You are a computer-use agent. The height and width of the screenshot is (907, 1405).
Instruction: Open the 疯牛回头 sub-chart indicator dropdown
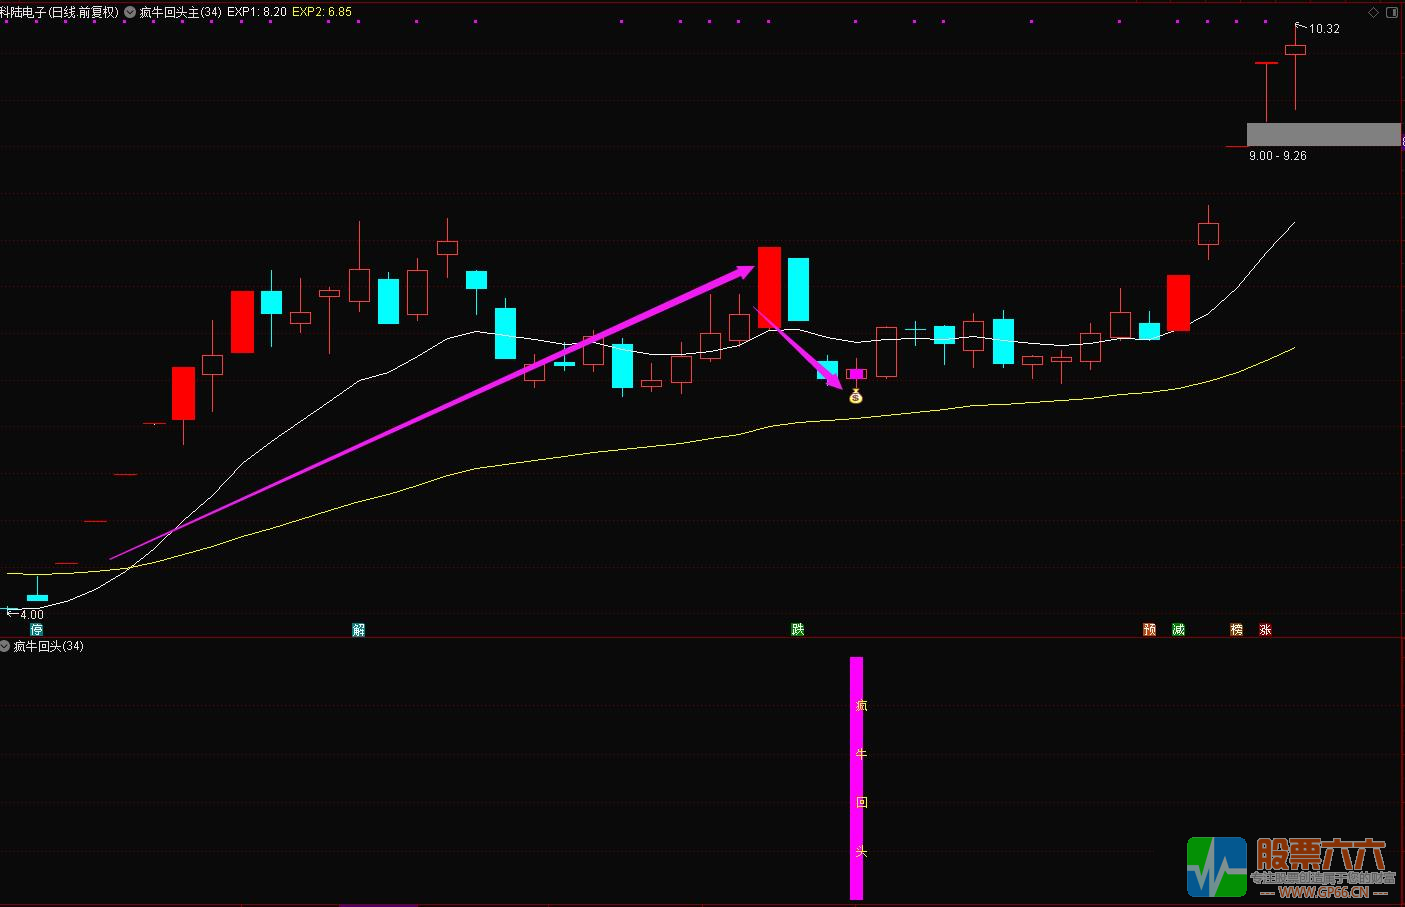click(5, 646)
